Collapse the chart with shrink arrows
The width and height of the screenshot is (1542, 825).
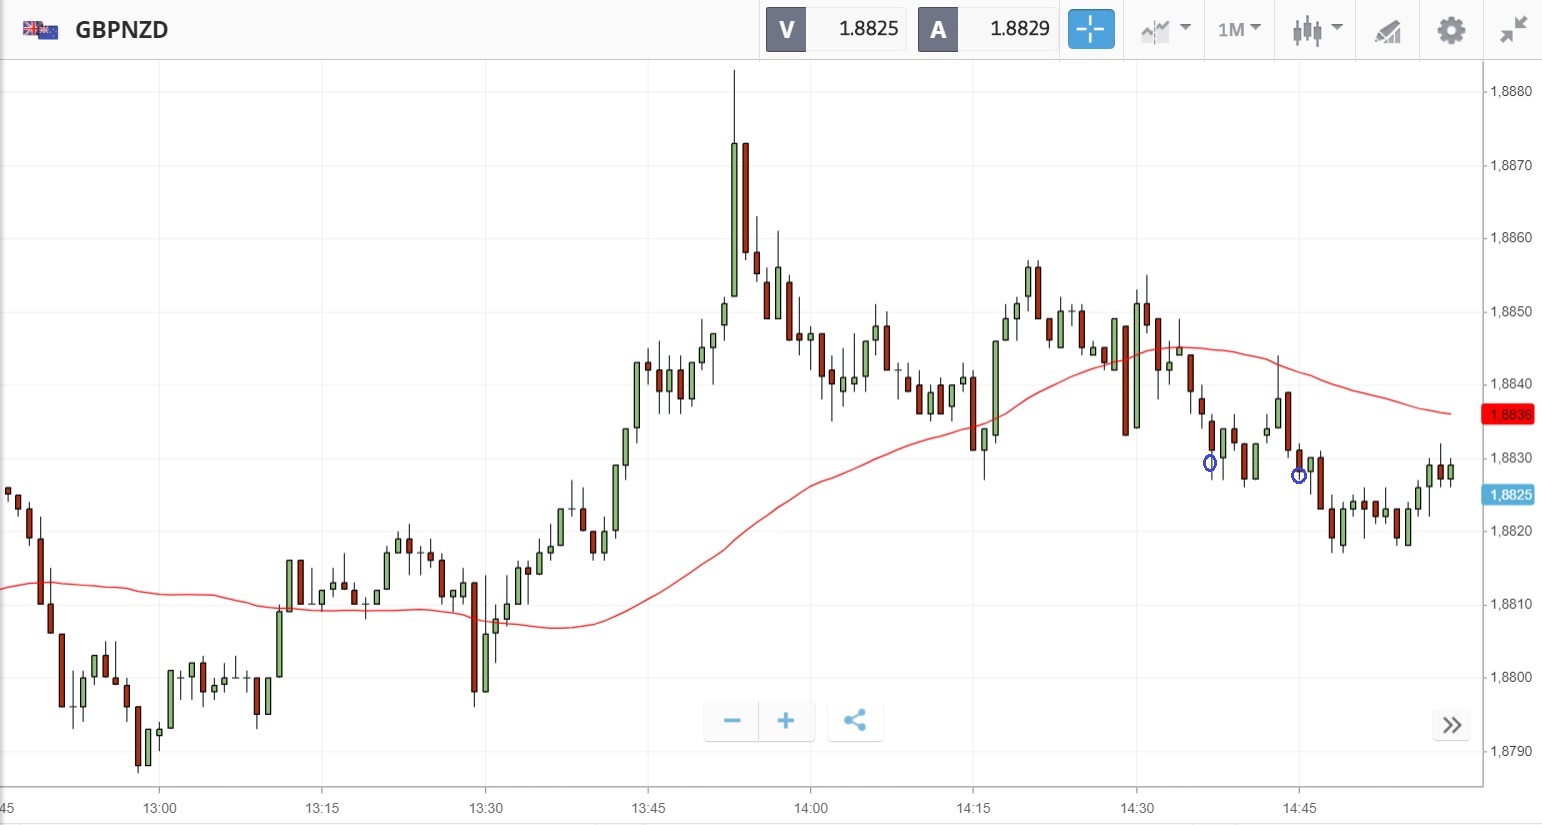pos(1514,30)
